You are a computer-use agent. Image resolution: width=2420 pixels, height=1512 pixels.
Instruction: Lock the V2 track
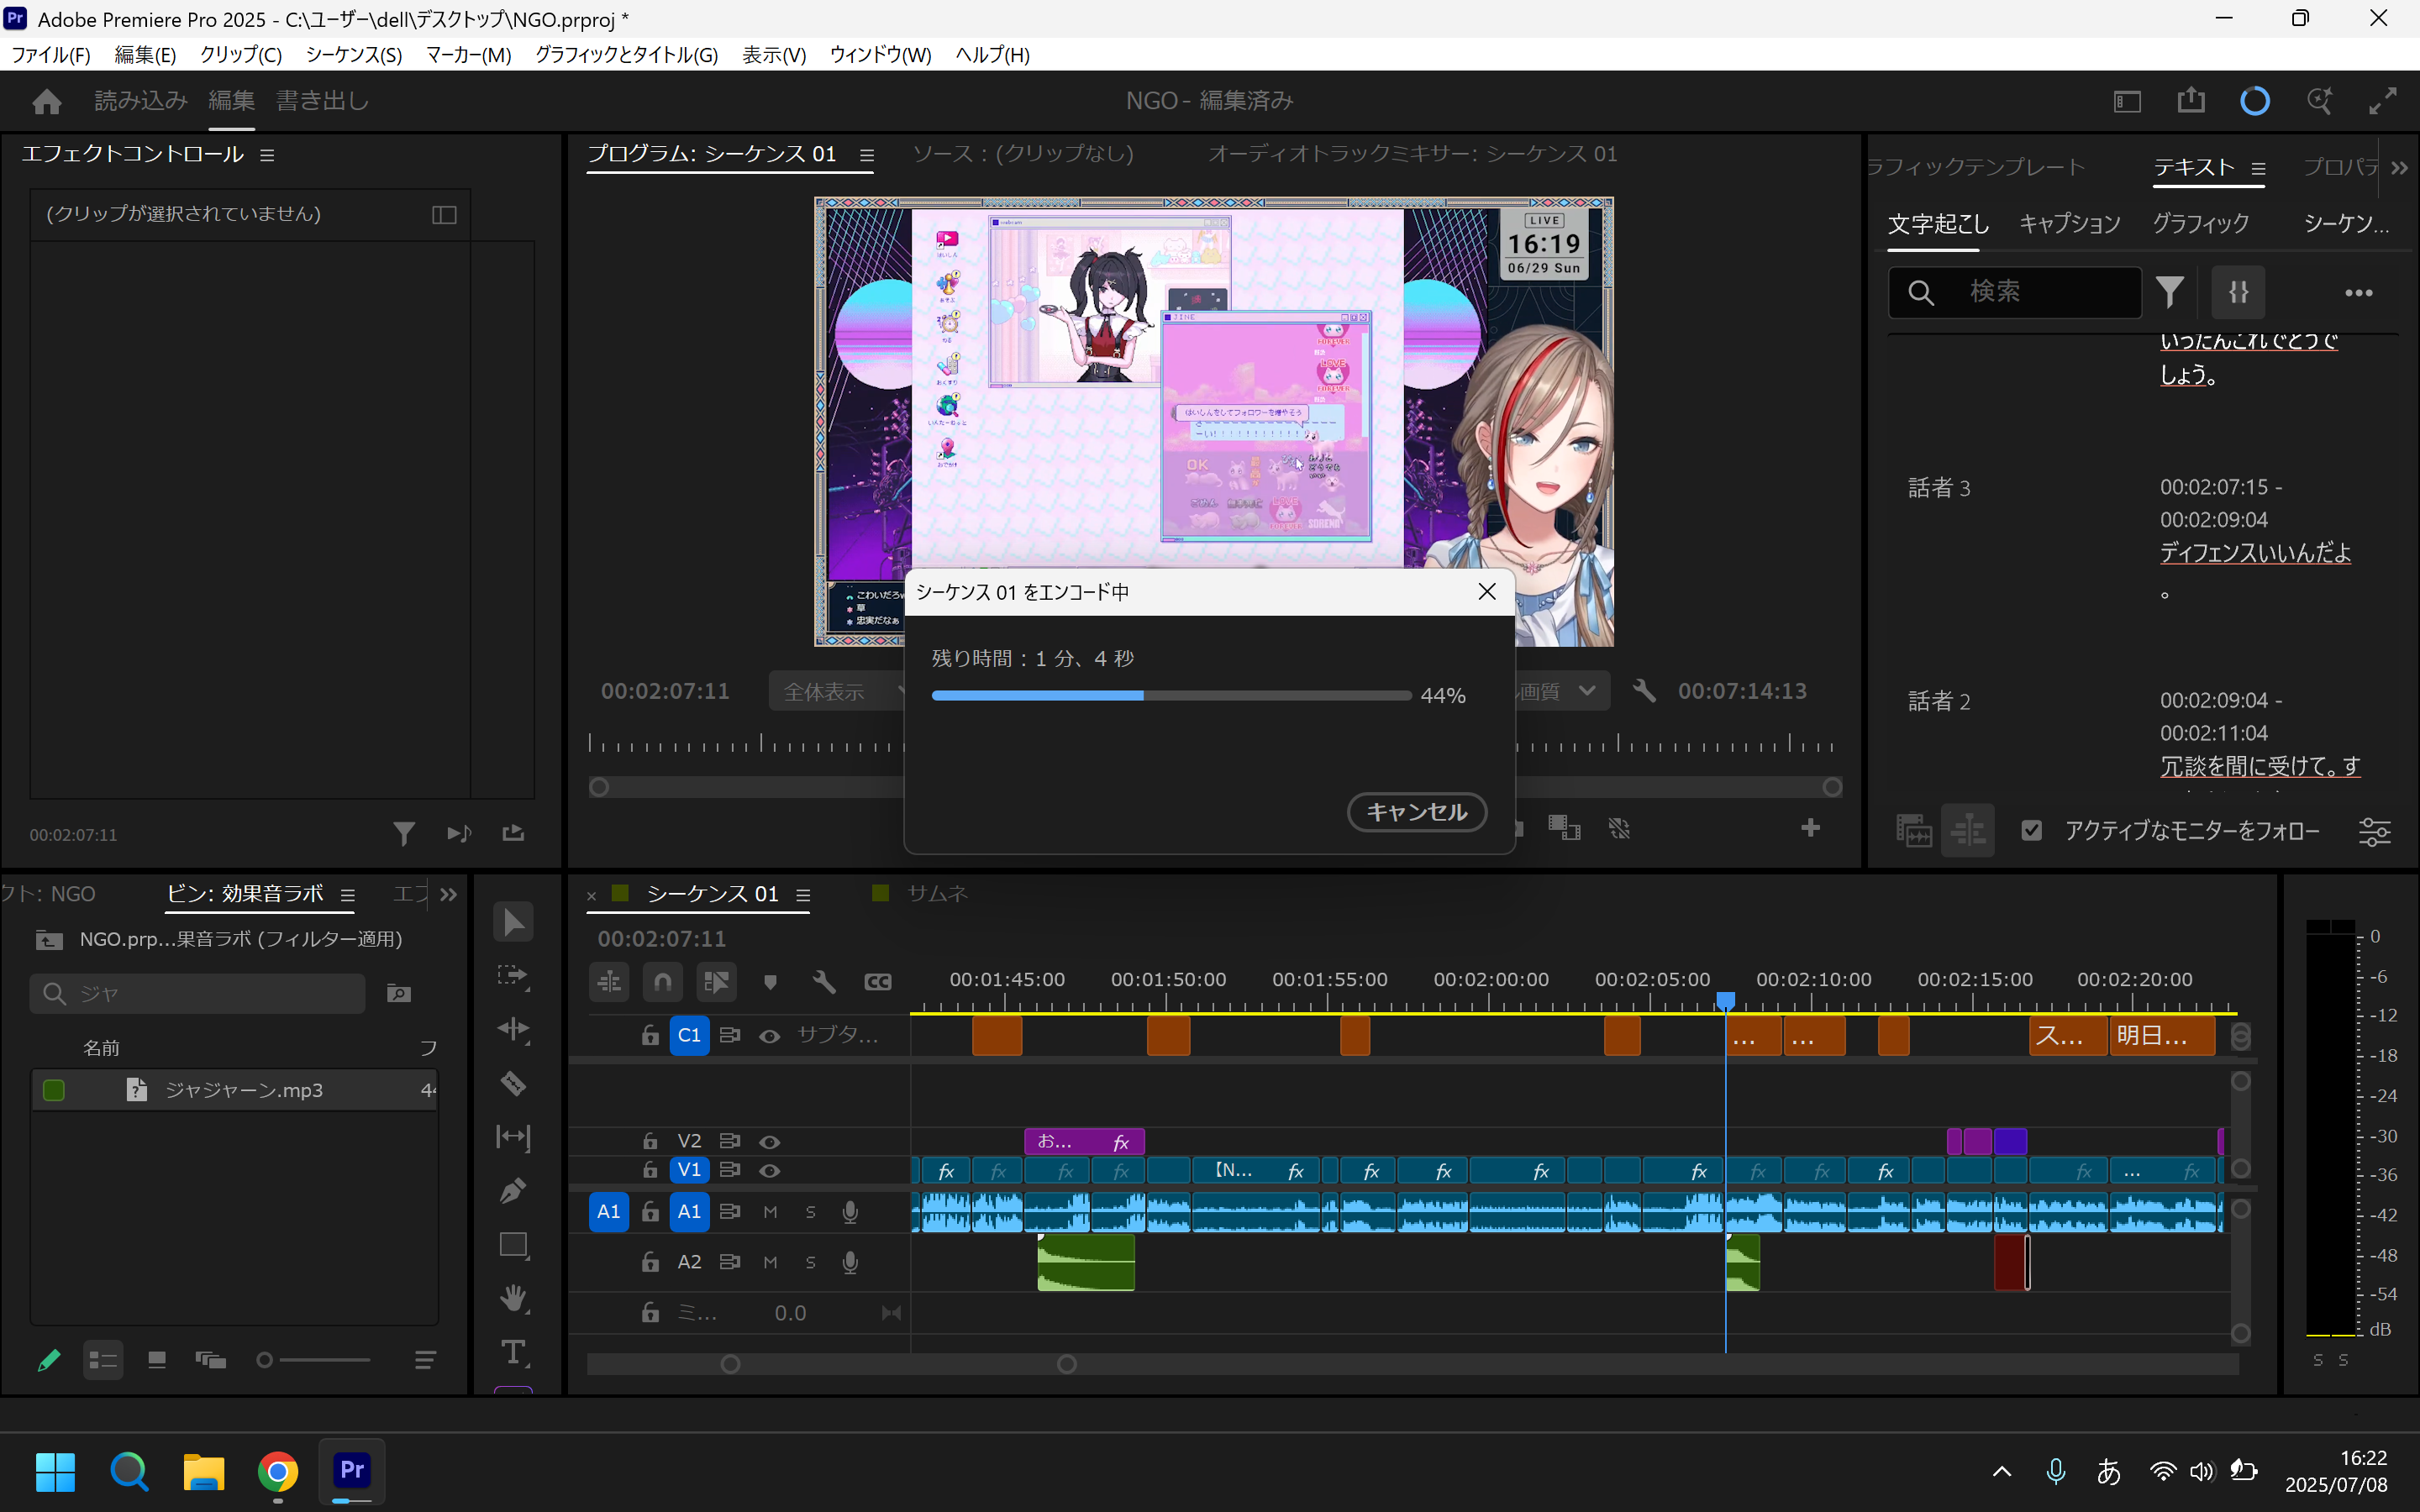pos(650,1141)
